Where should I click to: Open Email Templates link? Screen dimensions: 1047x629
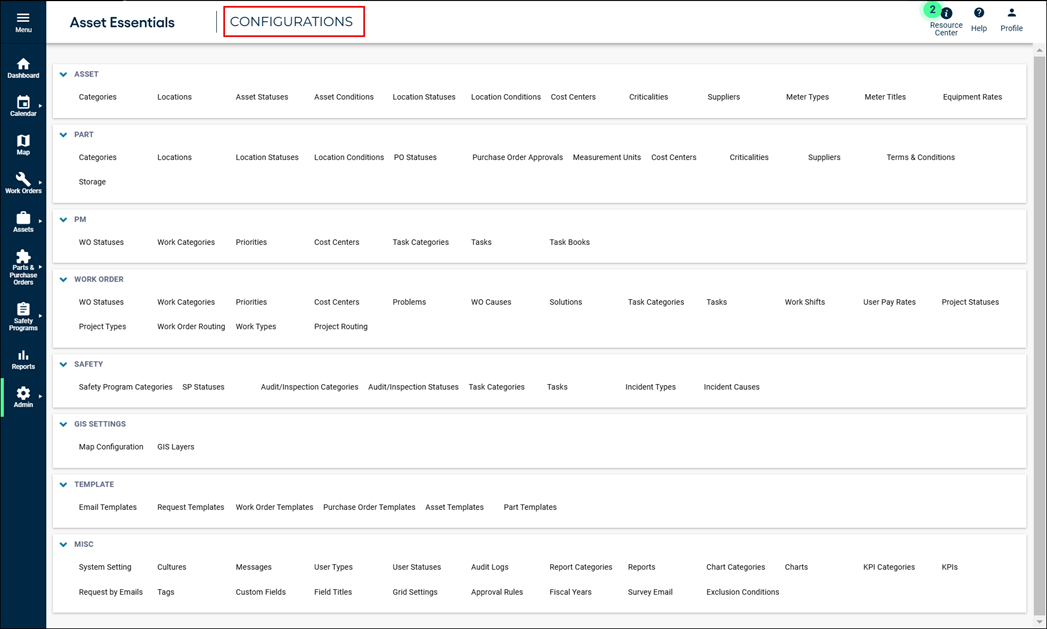tap(108, 507)
